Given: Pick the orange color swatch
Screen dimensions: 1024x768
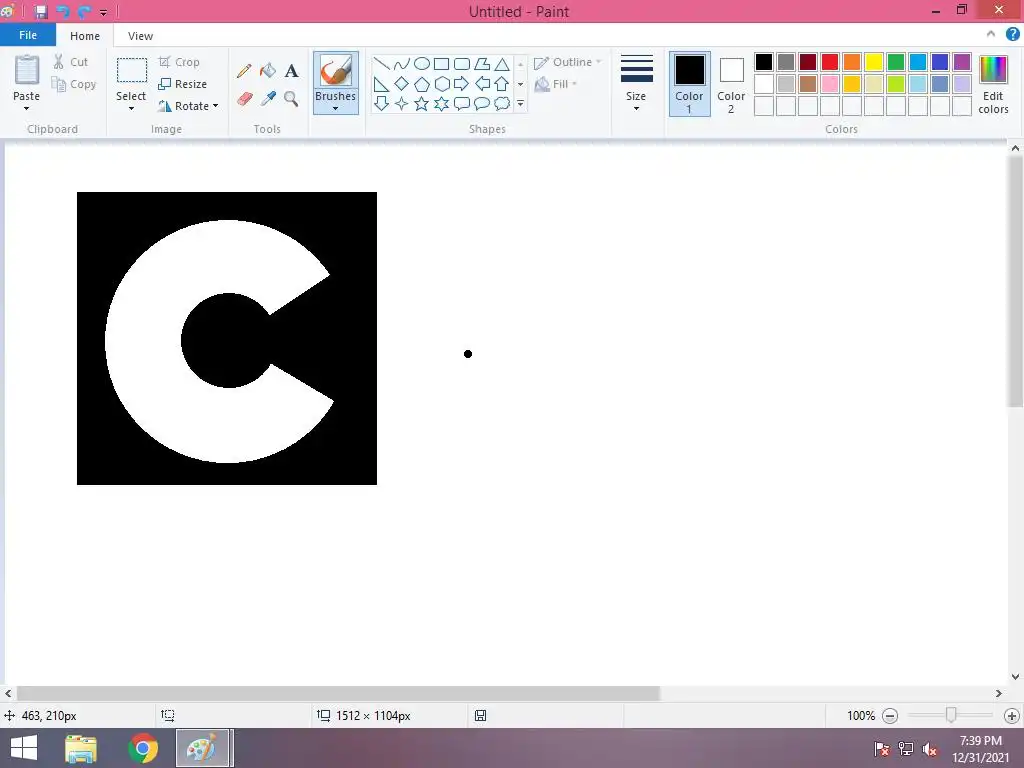Looking at the screenshot, I should (852, 62).
